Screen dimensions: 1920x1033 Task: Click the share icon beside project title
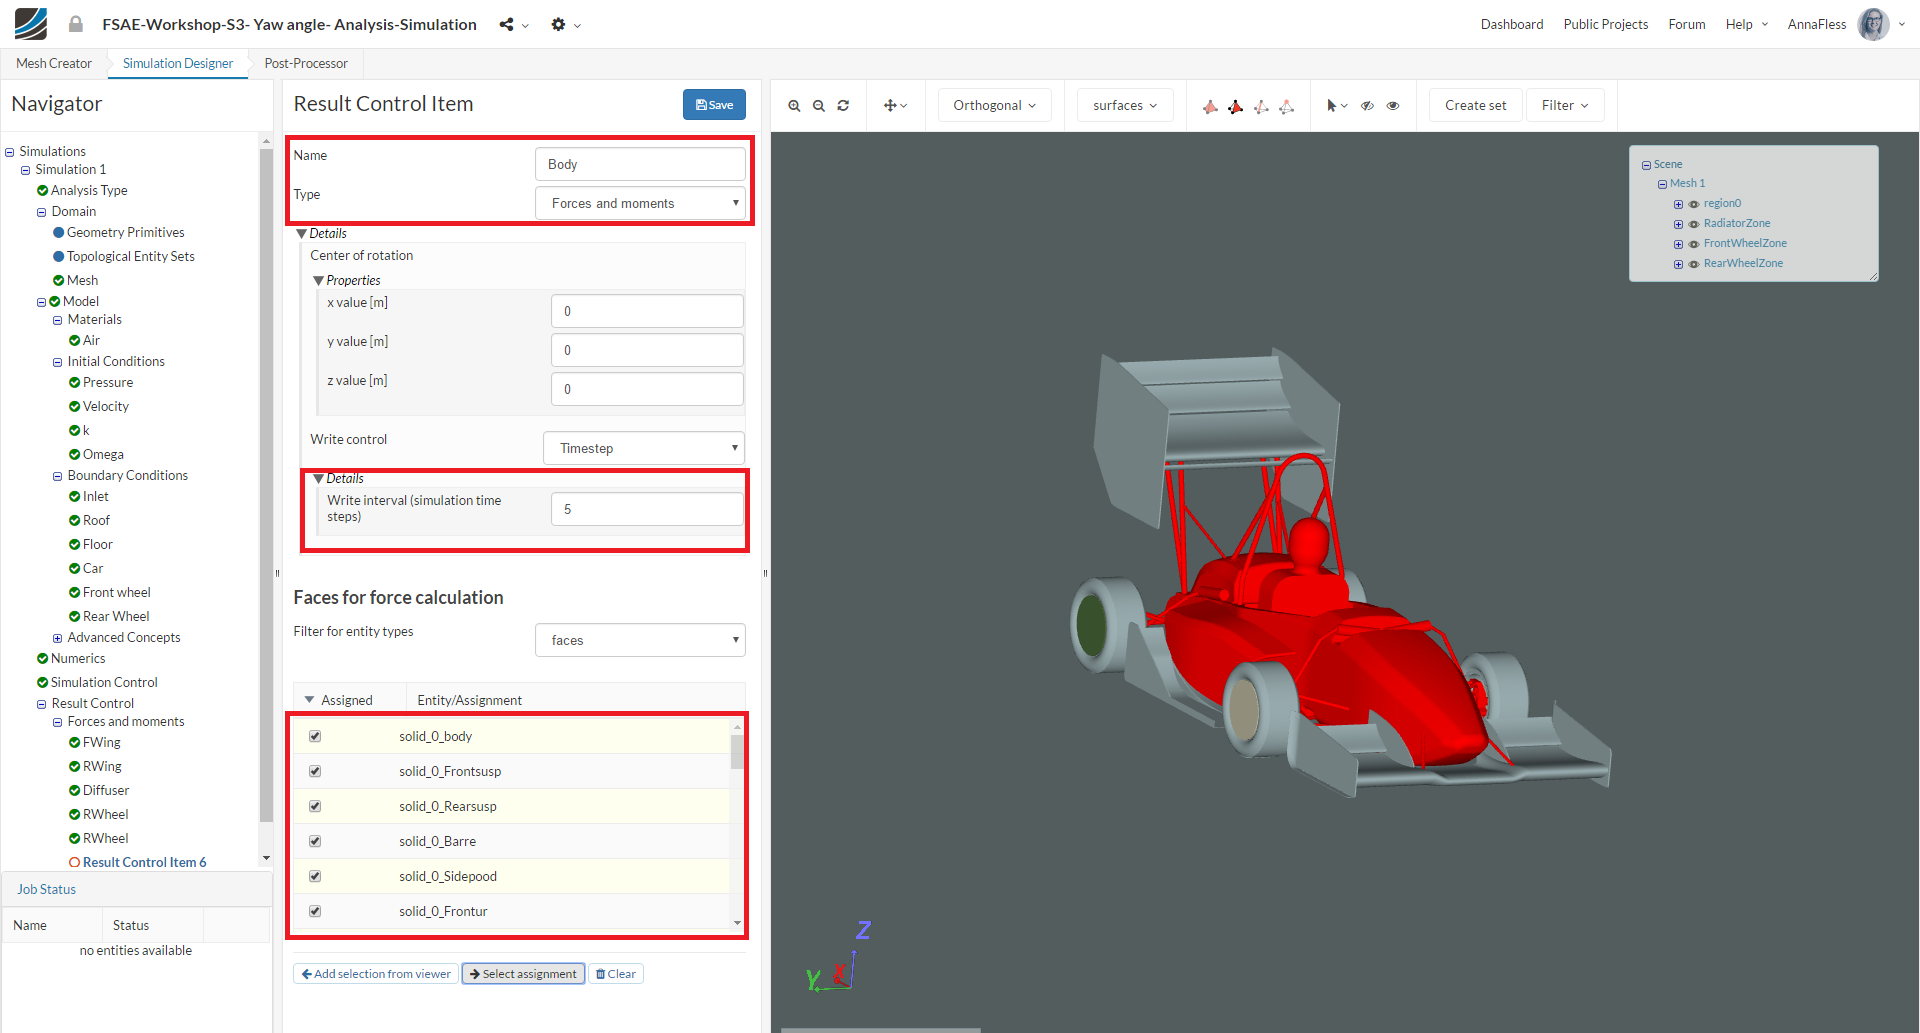coord(507,25)
